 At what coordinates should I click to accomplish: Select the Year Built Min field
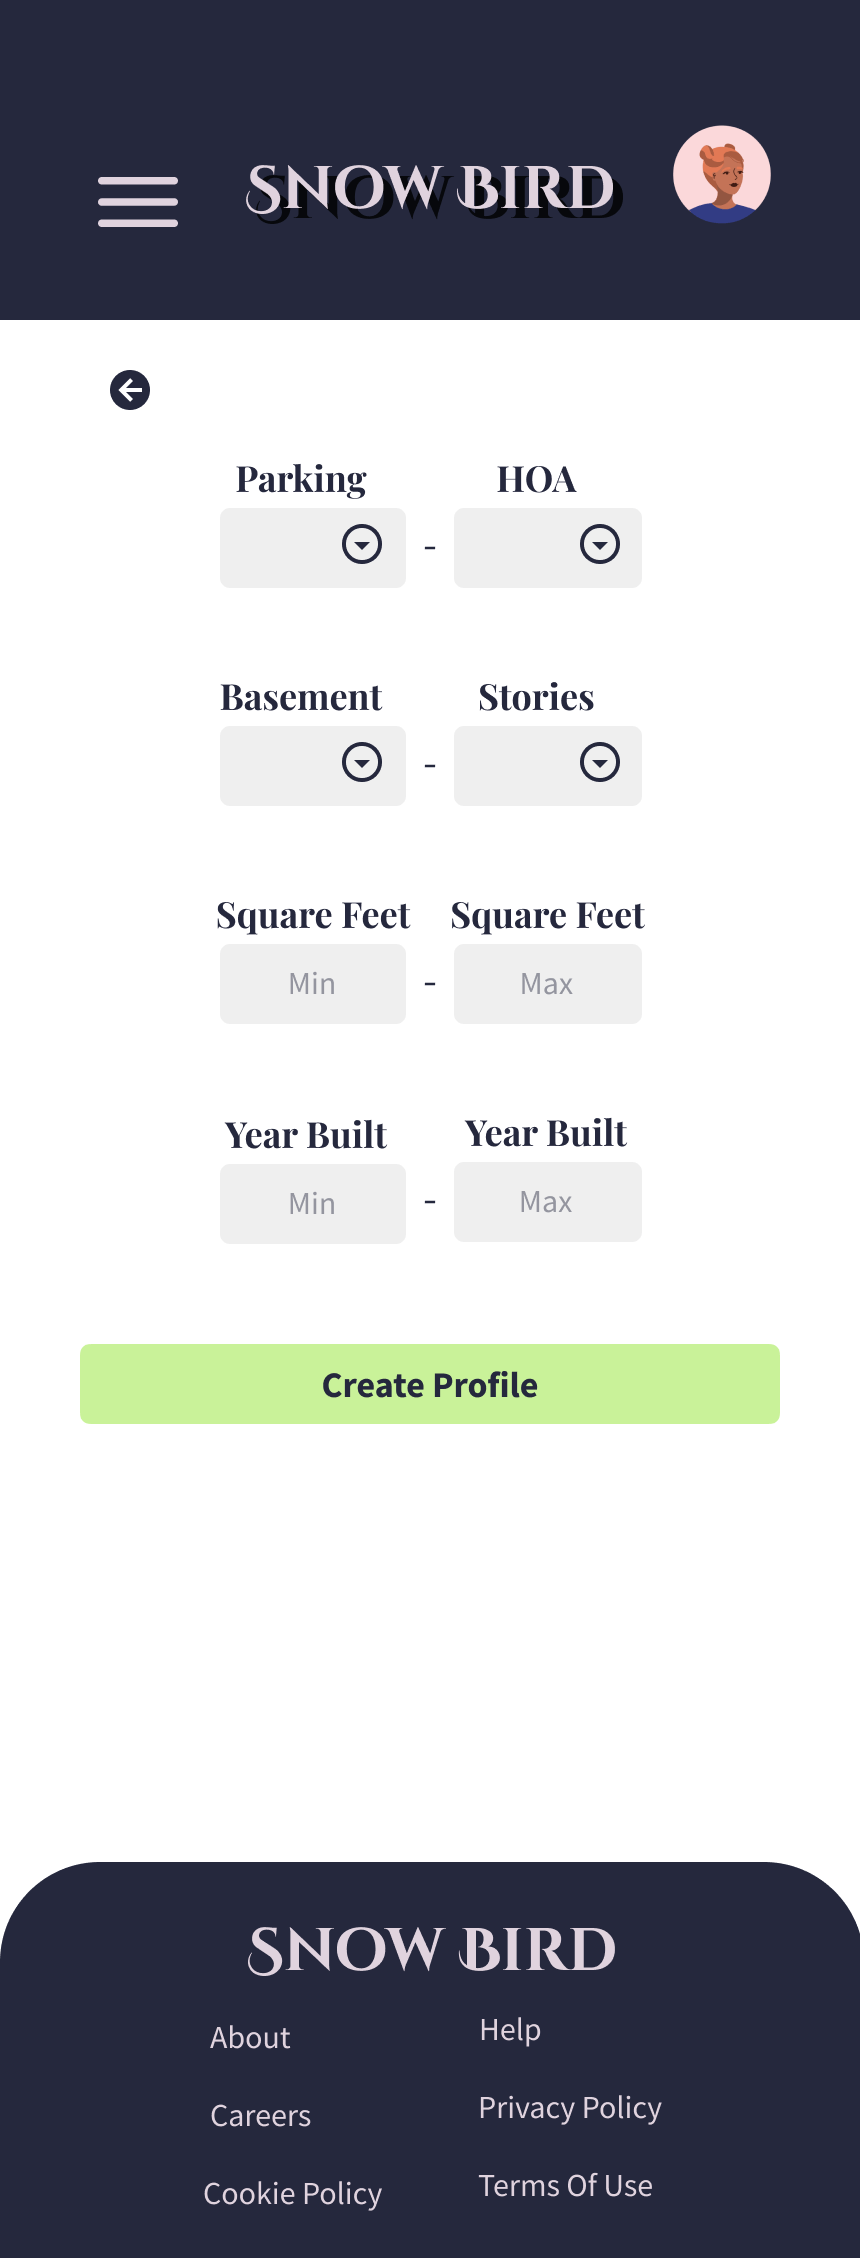coord(313,1204)
